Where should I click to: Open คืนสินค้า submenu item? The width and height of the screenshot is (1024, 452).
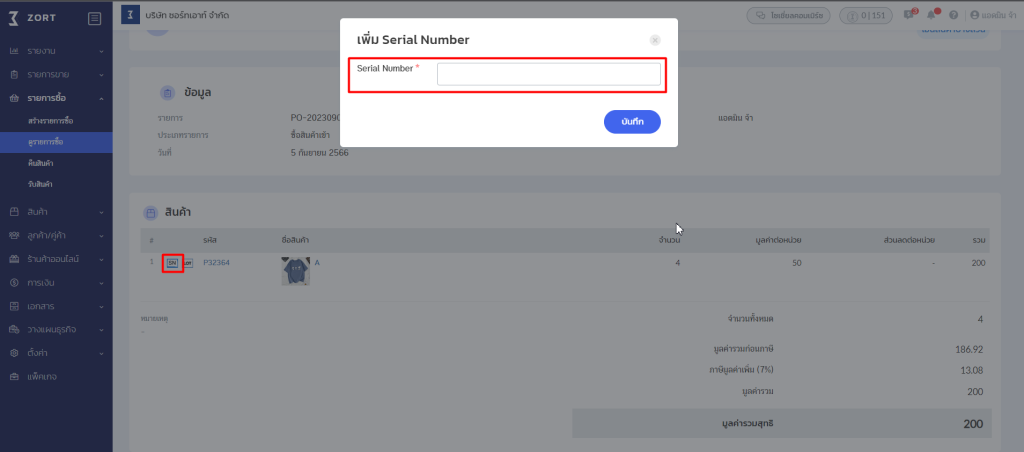41,163
